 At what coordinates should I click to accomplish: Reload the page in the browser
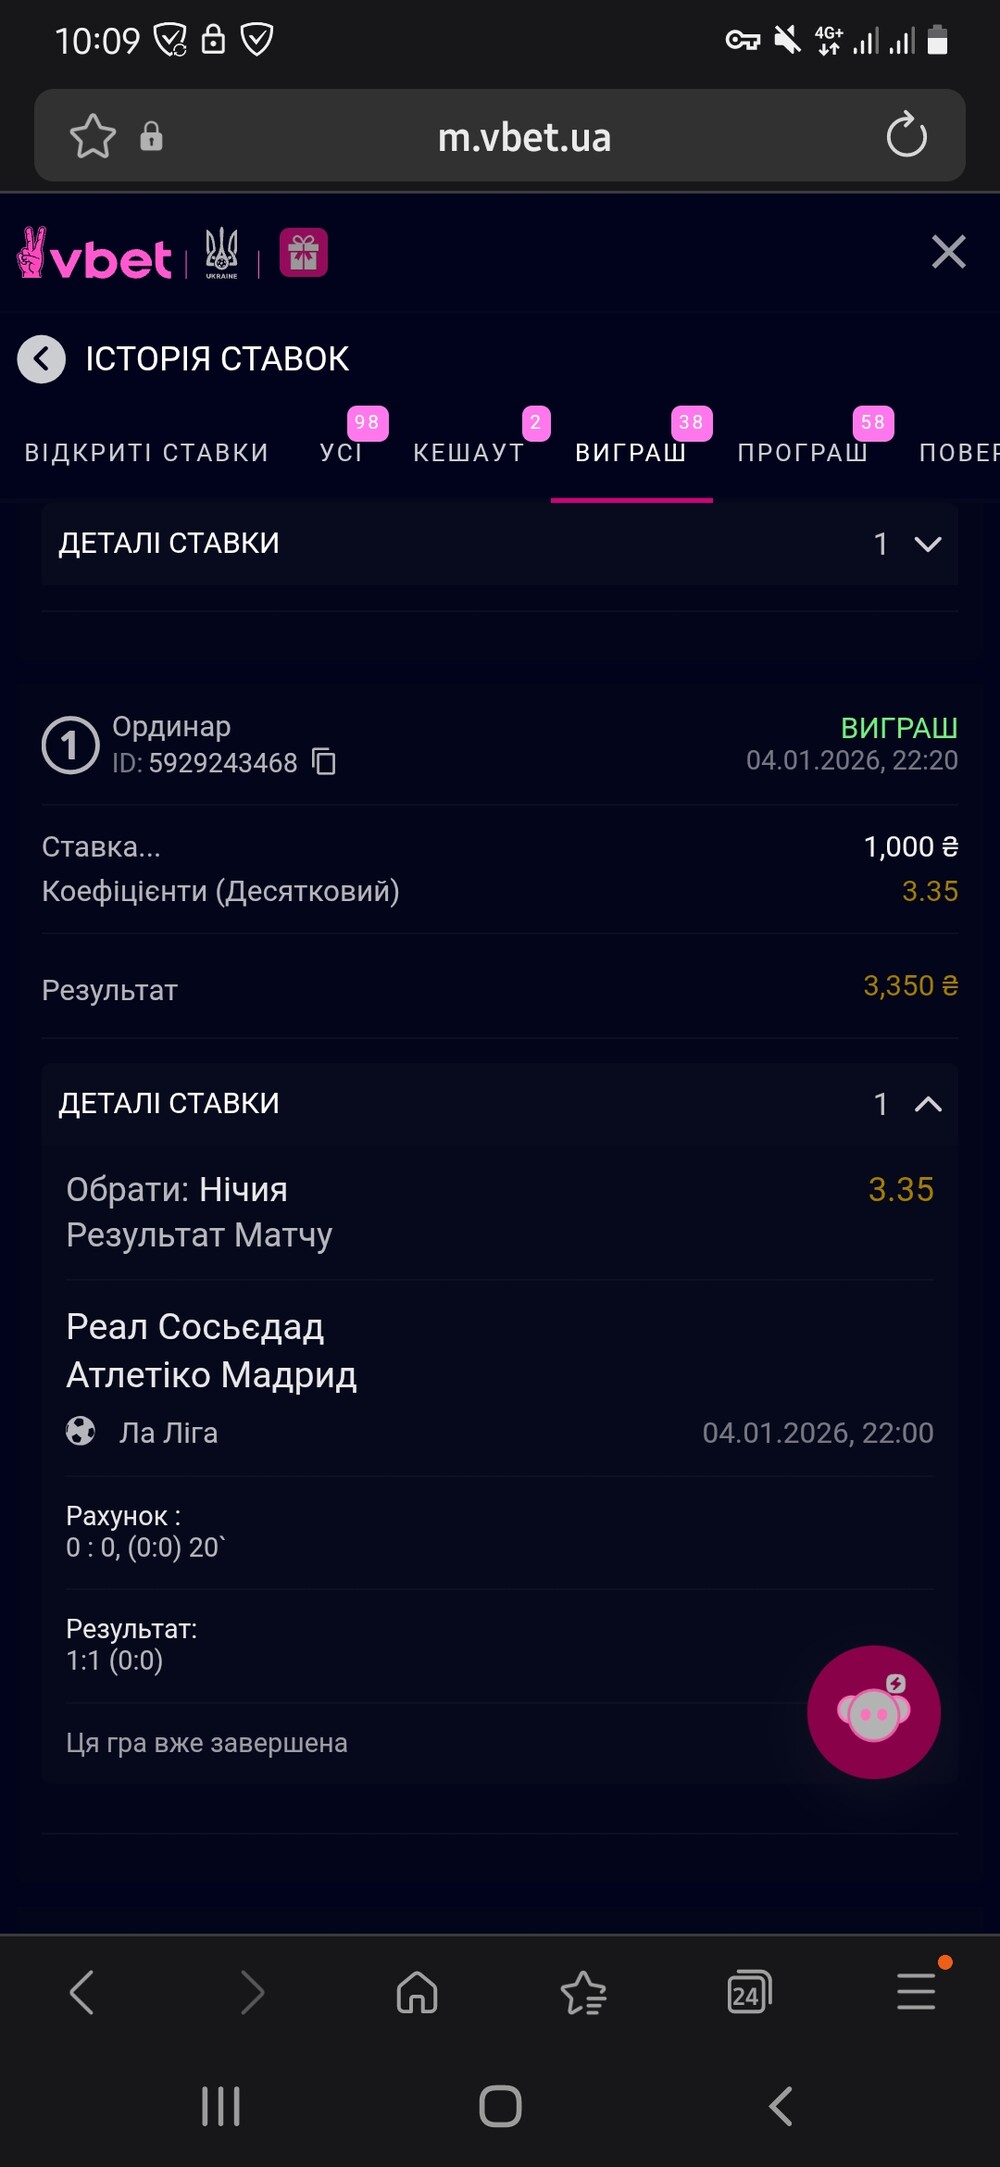(906, 136)
